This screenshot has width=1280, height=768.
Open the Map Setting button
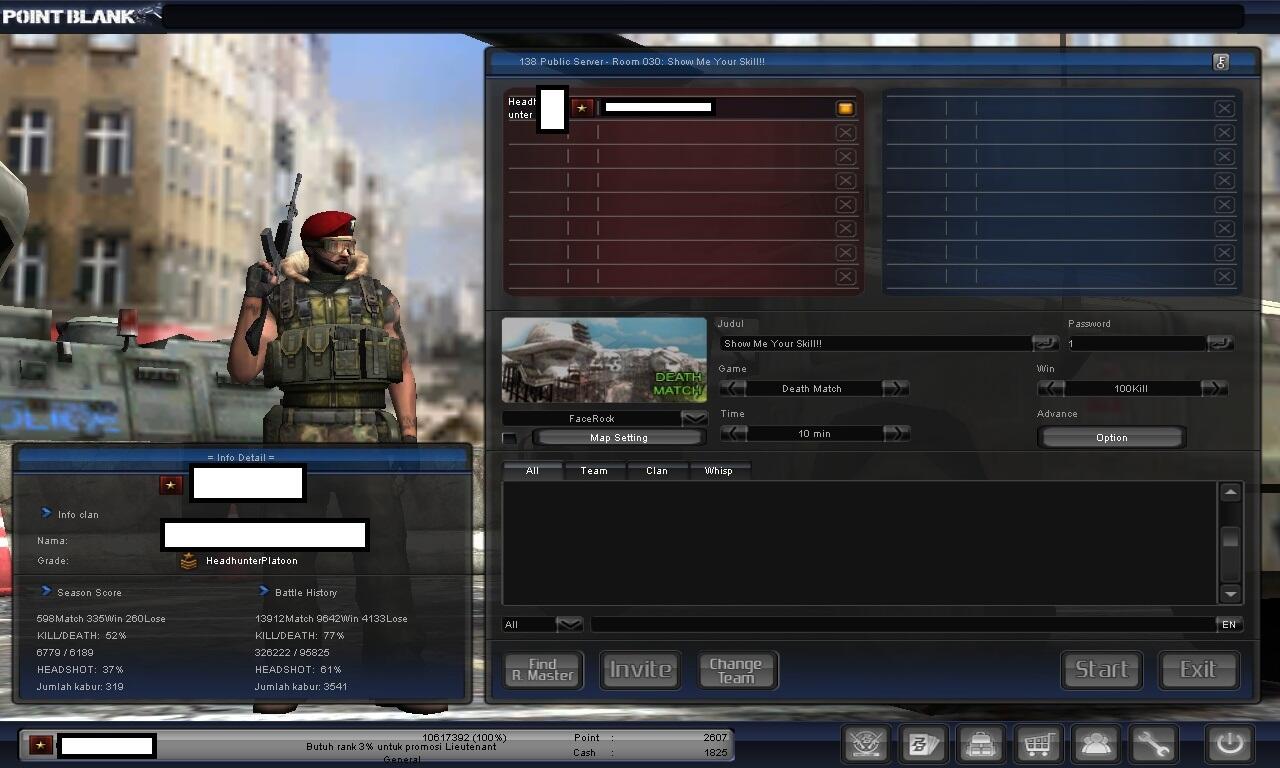pyautogui.click(x=619, y=438)
